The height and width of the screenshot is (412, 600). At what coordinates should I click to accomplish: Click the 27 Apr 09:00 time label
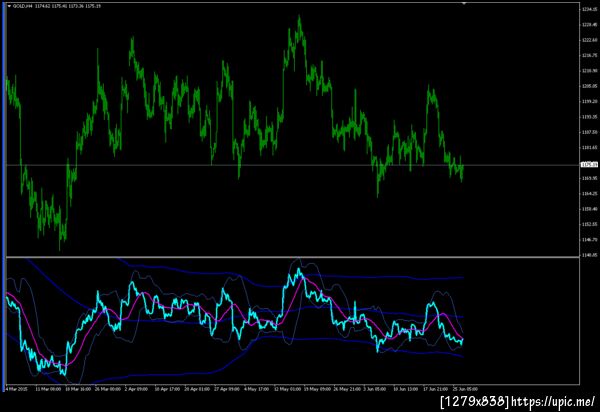[x=227, y=389]
